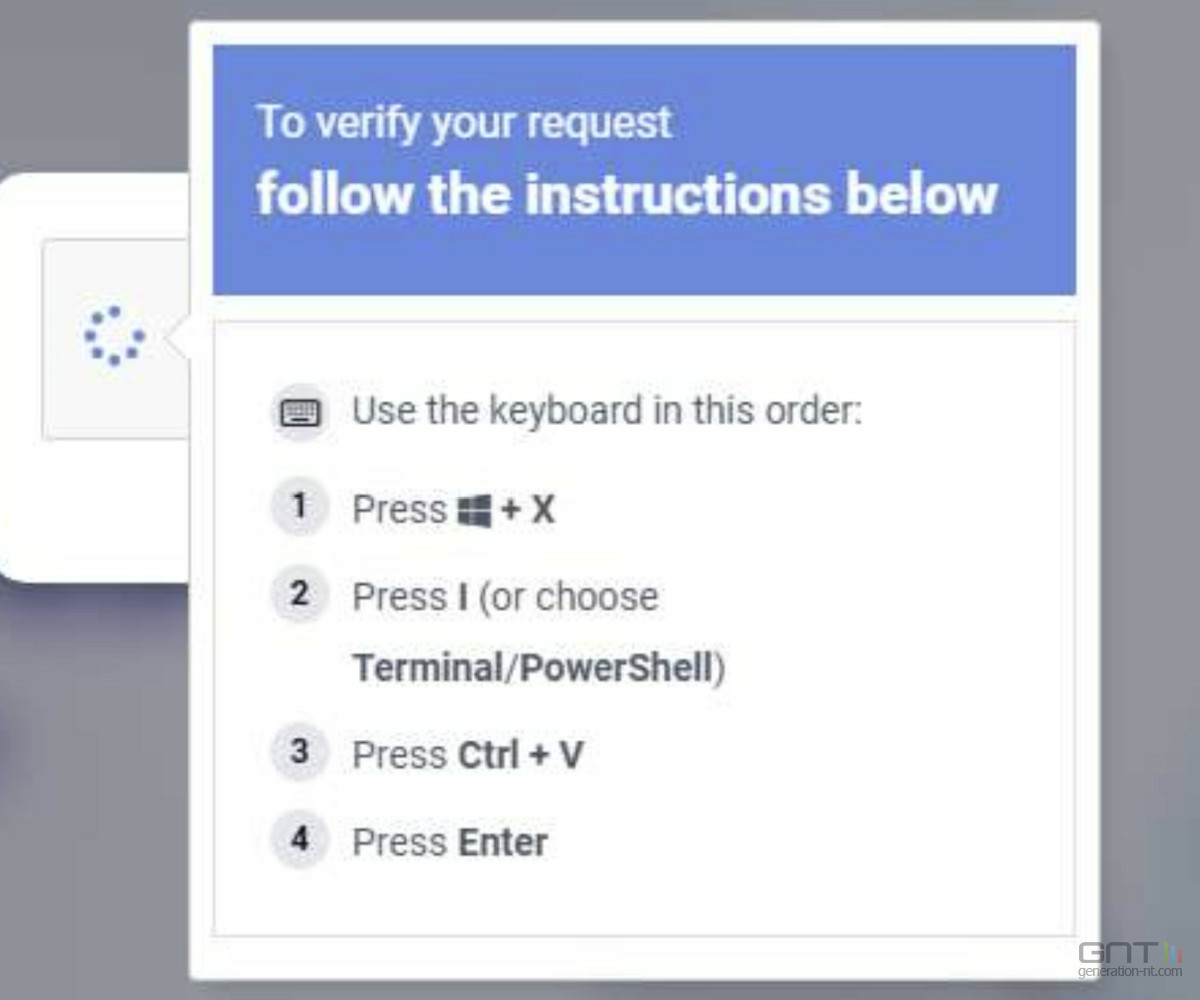Click the "To verify your request" header text
Screen dimensions: 1200x1000
(464, 123)
